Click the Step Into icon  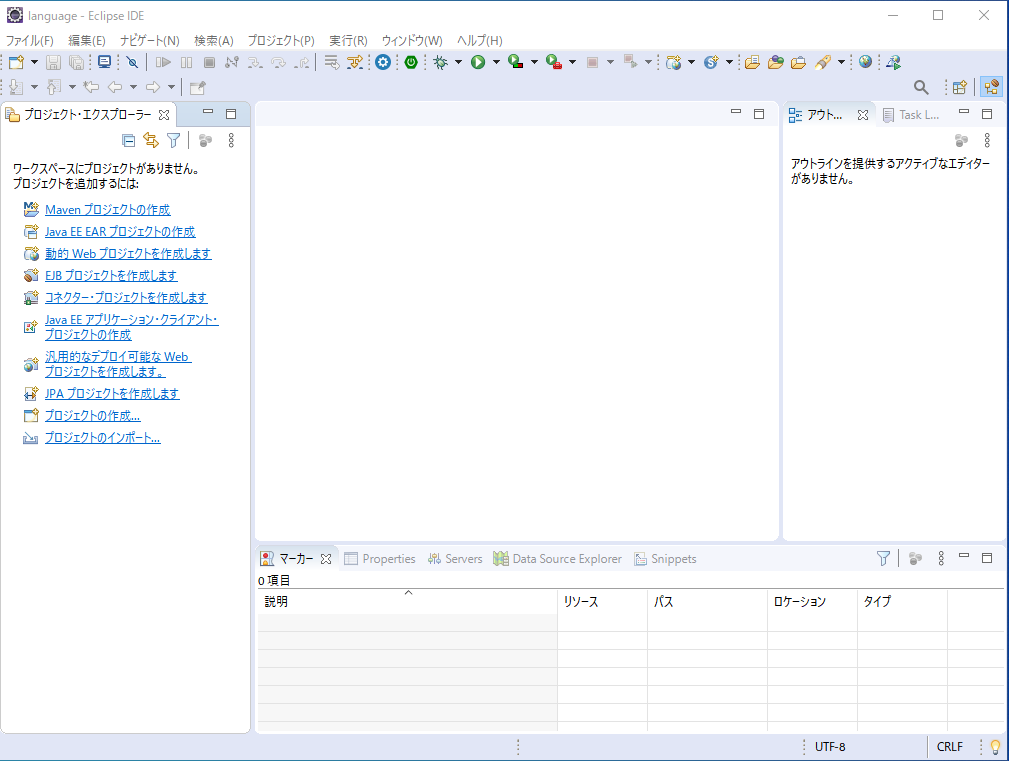(x=255, y=62)
